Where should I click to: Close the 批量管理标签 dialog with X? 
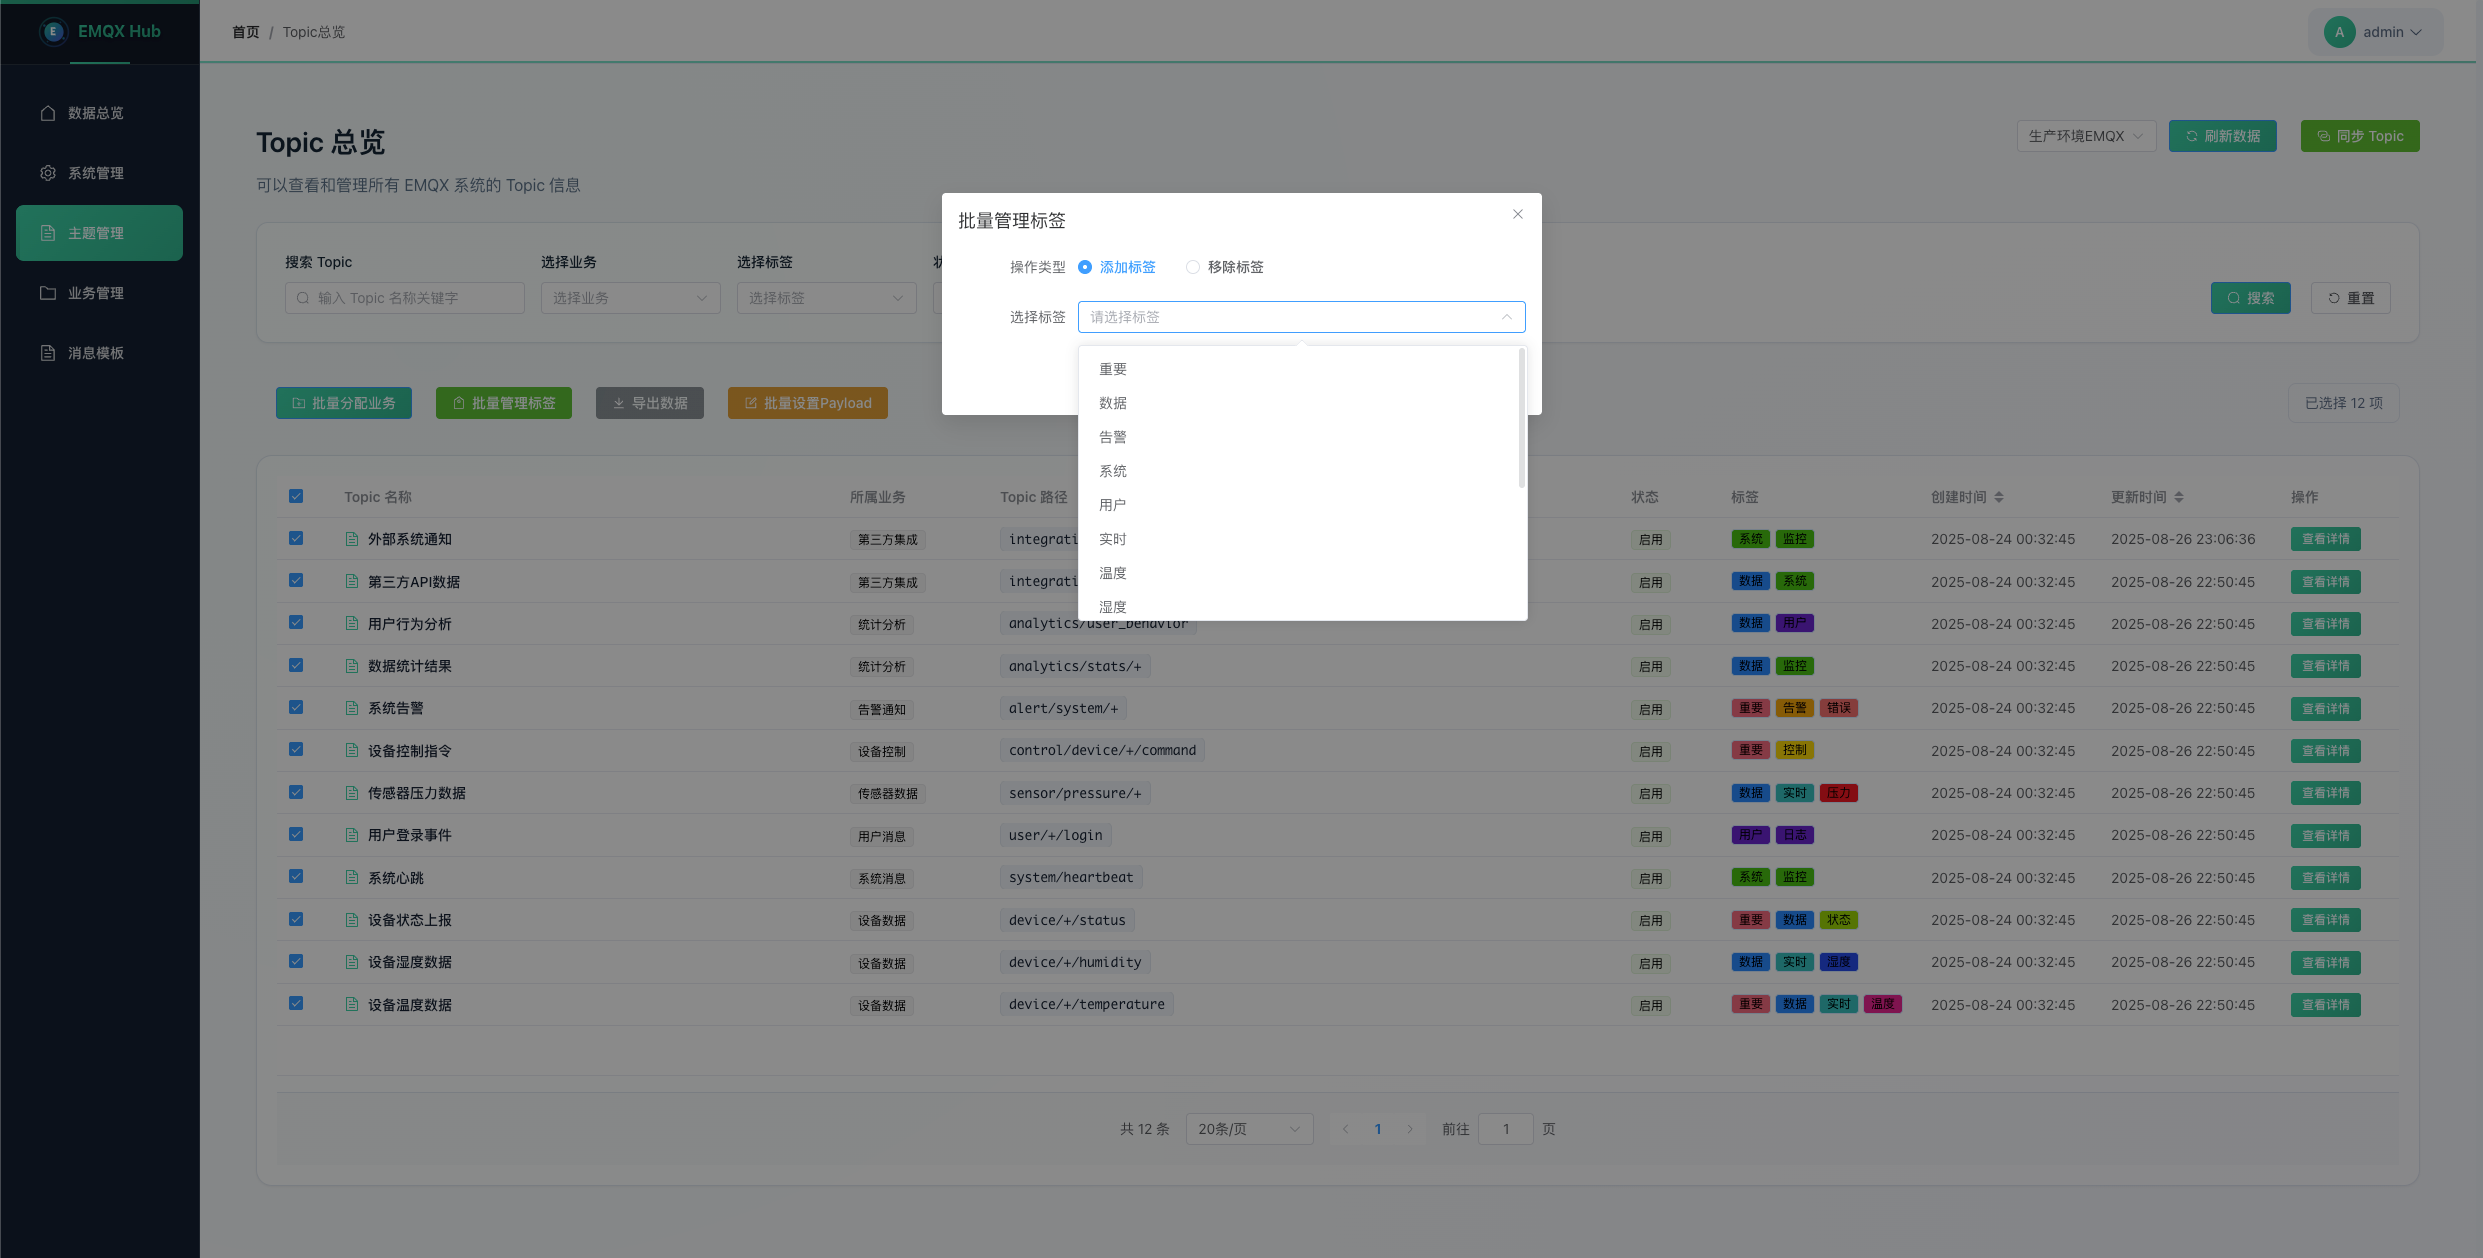[x=1517, y=214]
